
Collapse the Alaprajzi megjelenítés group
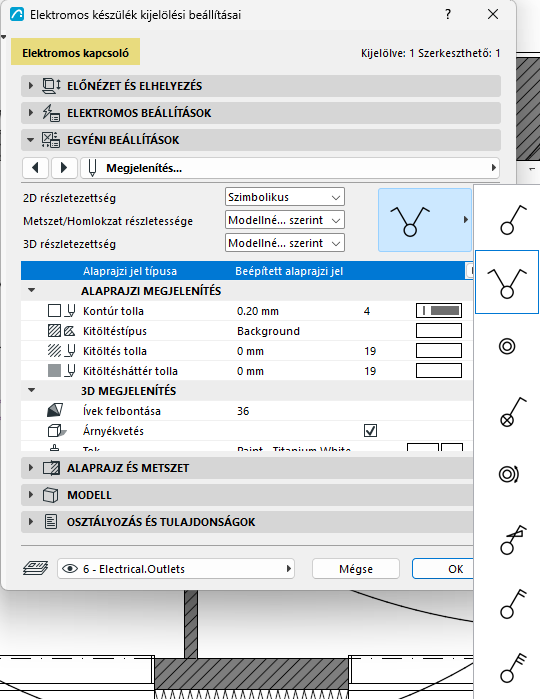pos(31,291)
